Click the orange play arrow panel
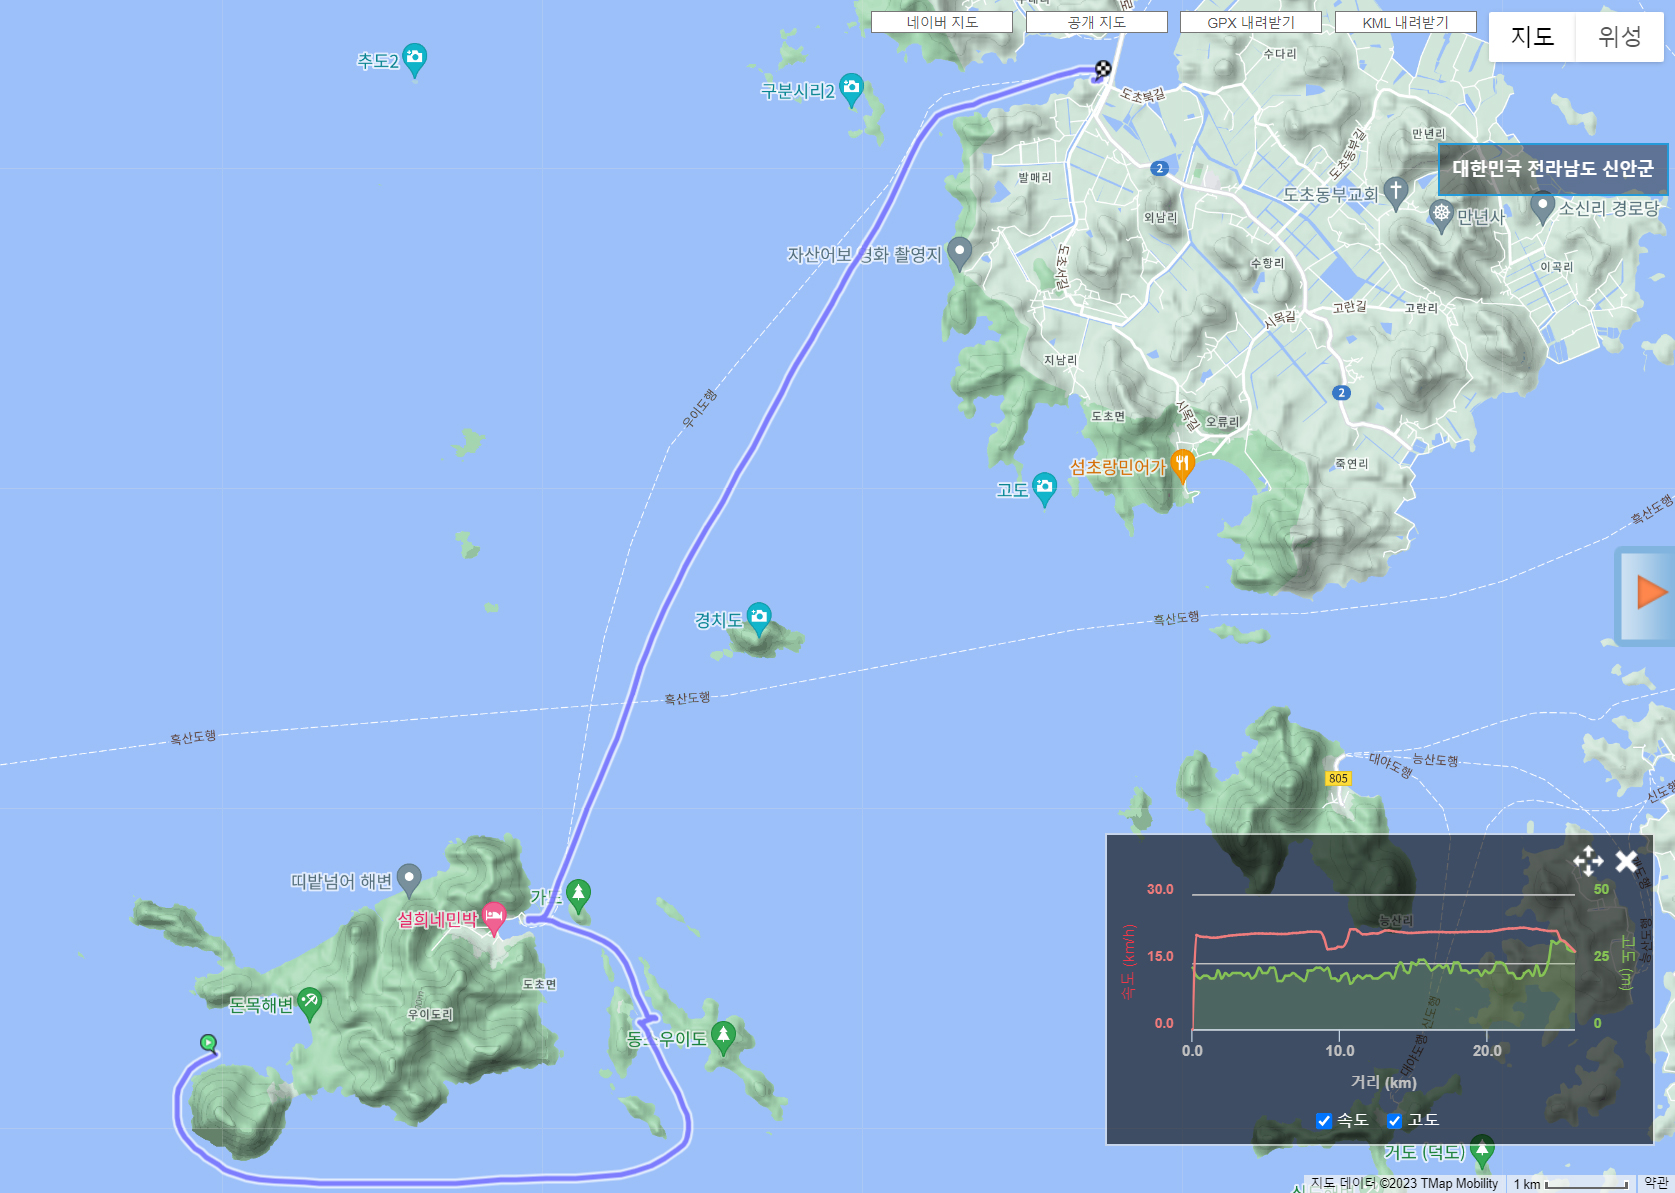Screen dimensions: 1675x1193 pos(1647,595)
